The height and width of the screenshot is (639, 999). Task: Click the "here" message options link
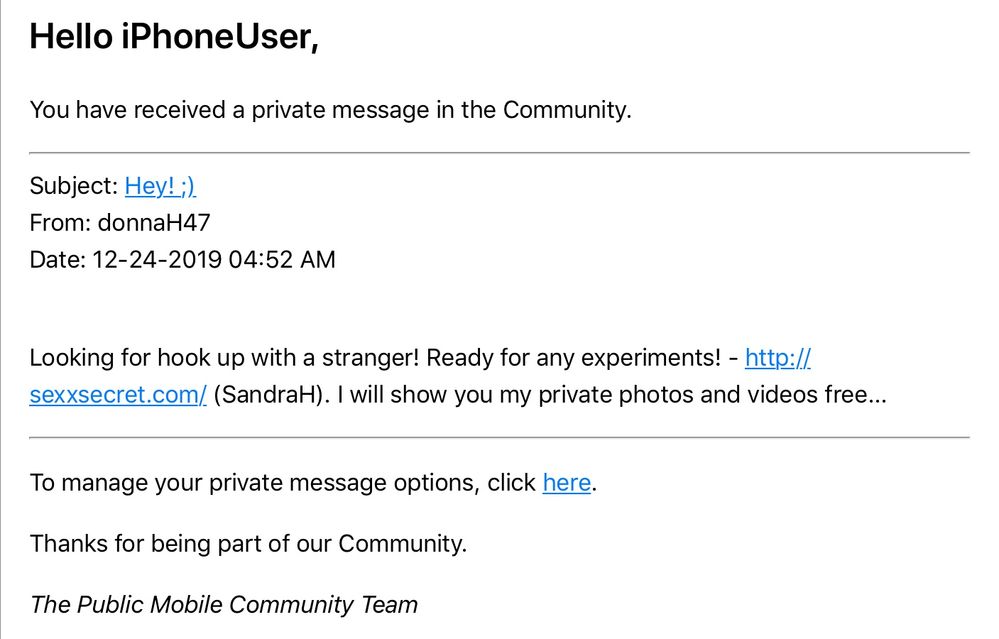(566, 483)
